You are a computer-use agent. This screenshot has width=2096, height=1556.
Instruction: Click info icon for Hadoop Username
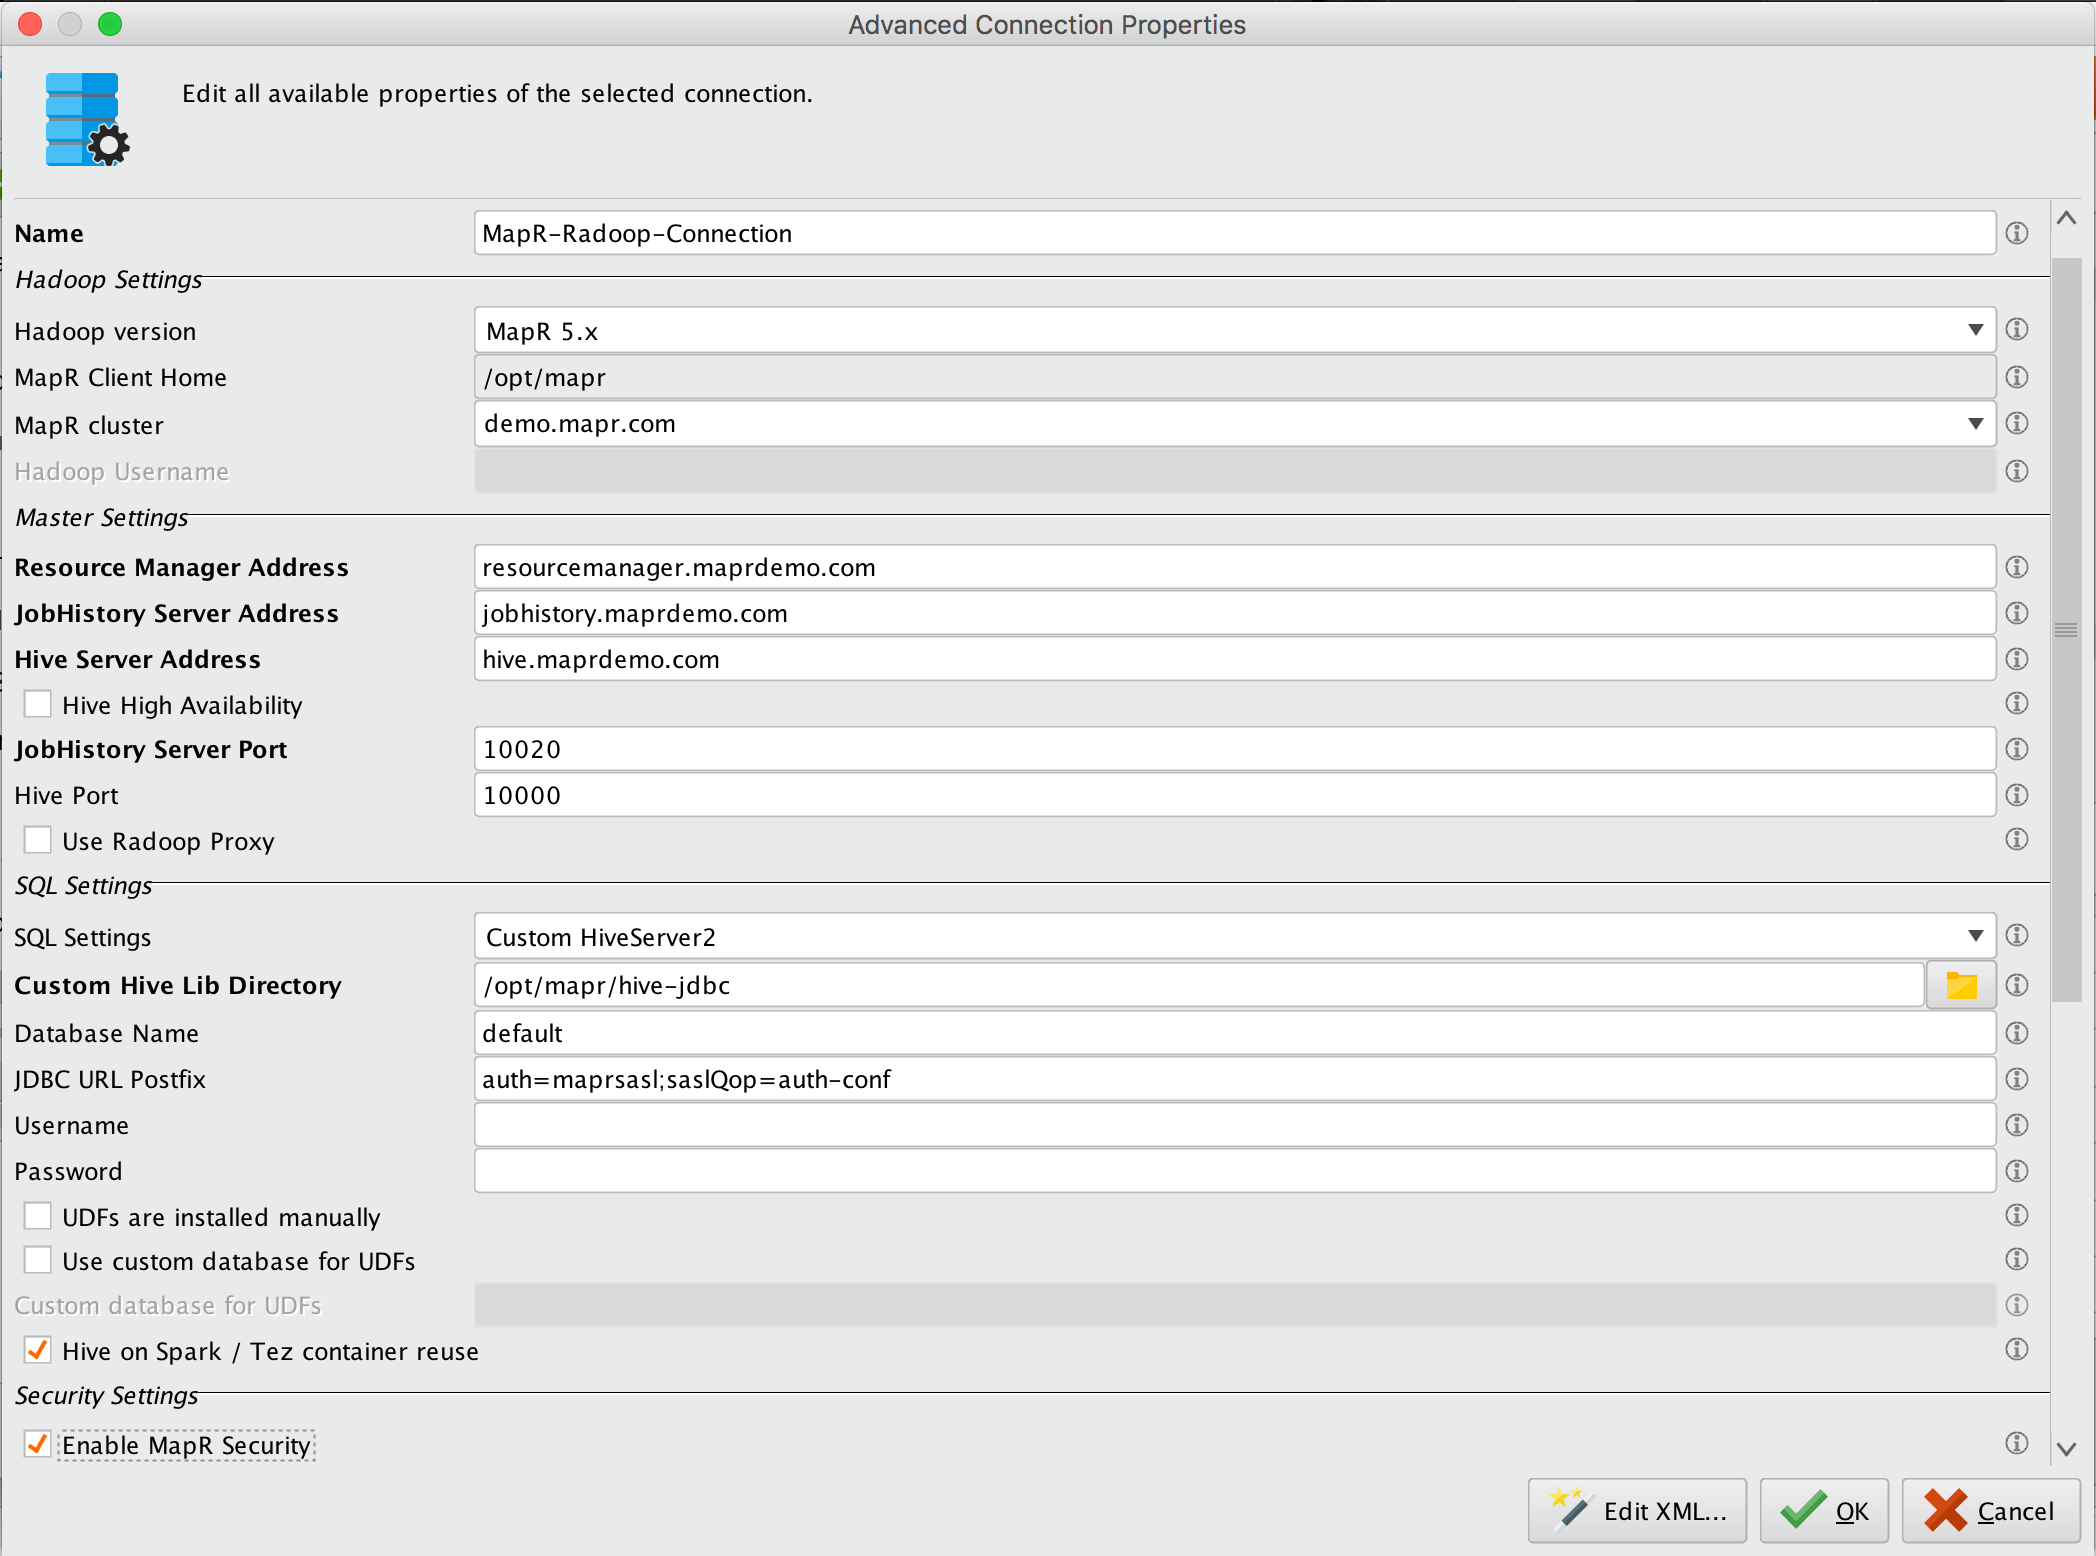pyautogui.click(x=2017, y=471)
